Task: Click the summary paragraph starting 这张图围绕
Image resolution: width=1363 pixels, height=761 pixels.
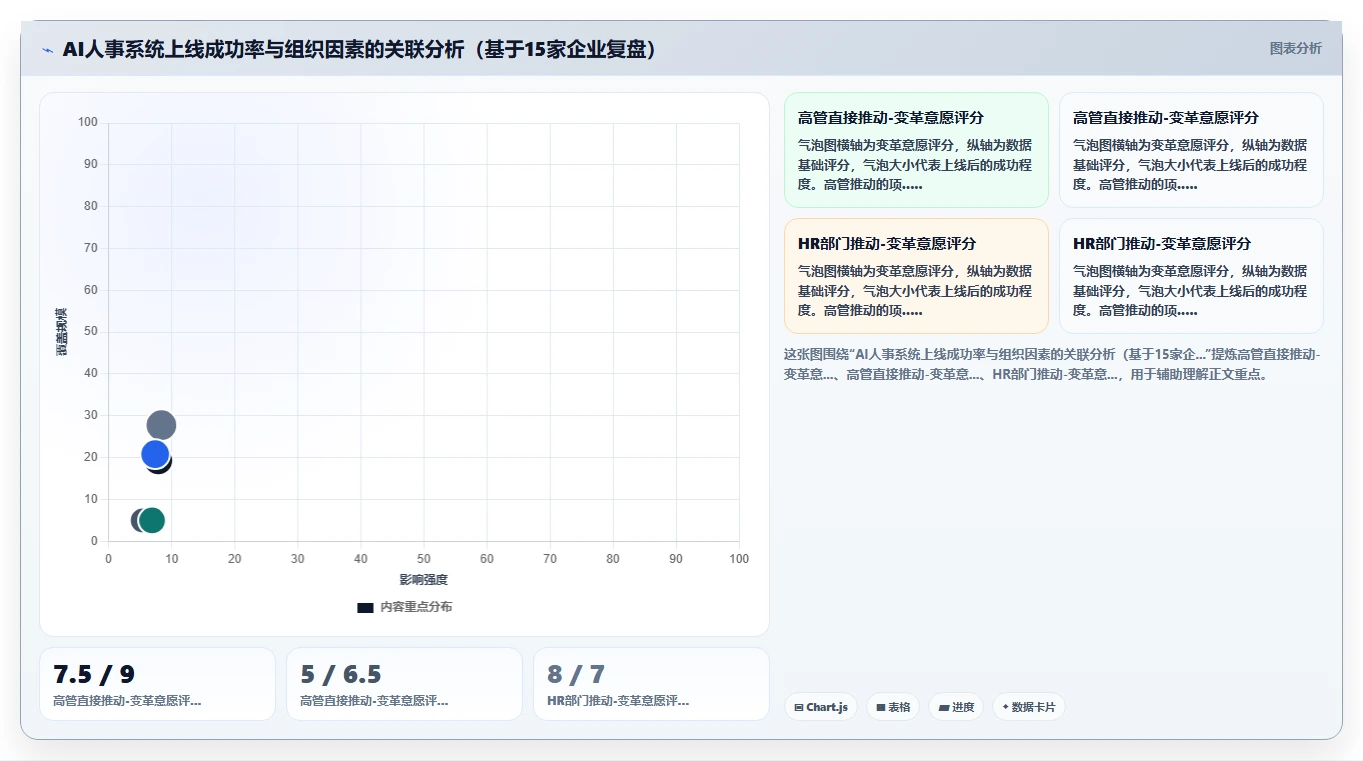Action: tap(1053, 365)
